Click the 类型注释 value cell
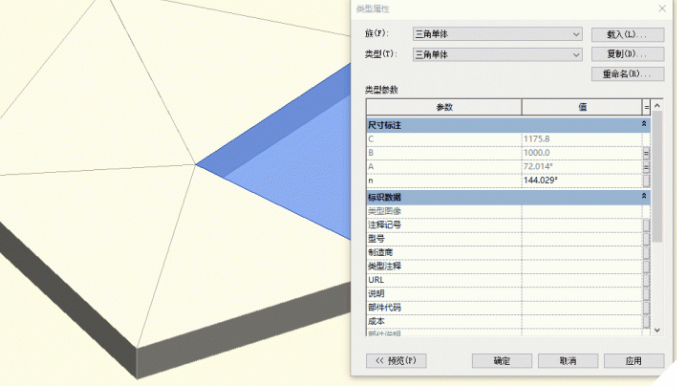Image resolution: width=677 pixels, height=389 pixels. pos(582,266)
